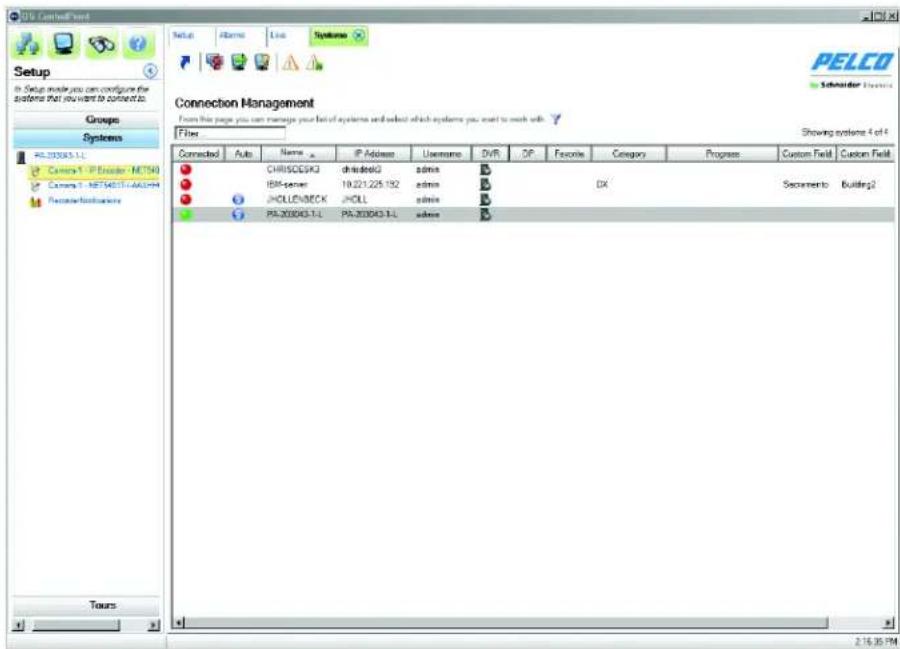Toggle the auto-connect icon for JHOLLENBECK
The width and height of the screenshot is (900, 649).
(238, 200)
